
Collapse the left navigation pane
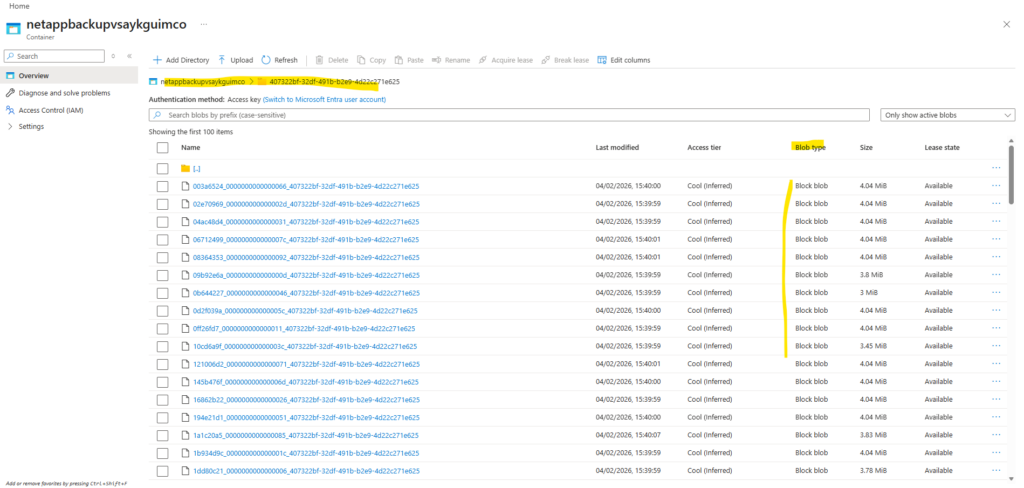pos(128,56)
